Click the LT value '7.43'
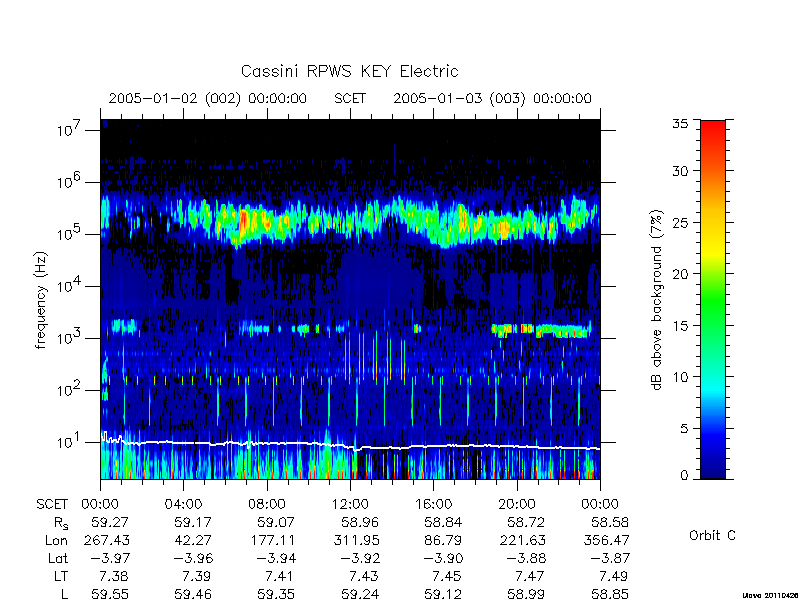The width and height of the screenshot is (800, 600). [364, 576]
